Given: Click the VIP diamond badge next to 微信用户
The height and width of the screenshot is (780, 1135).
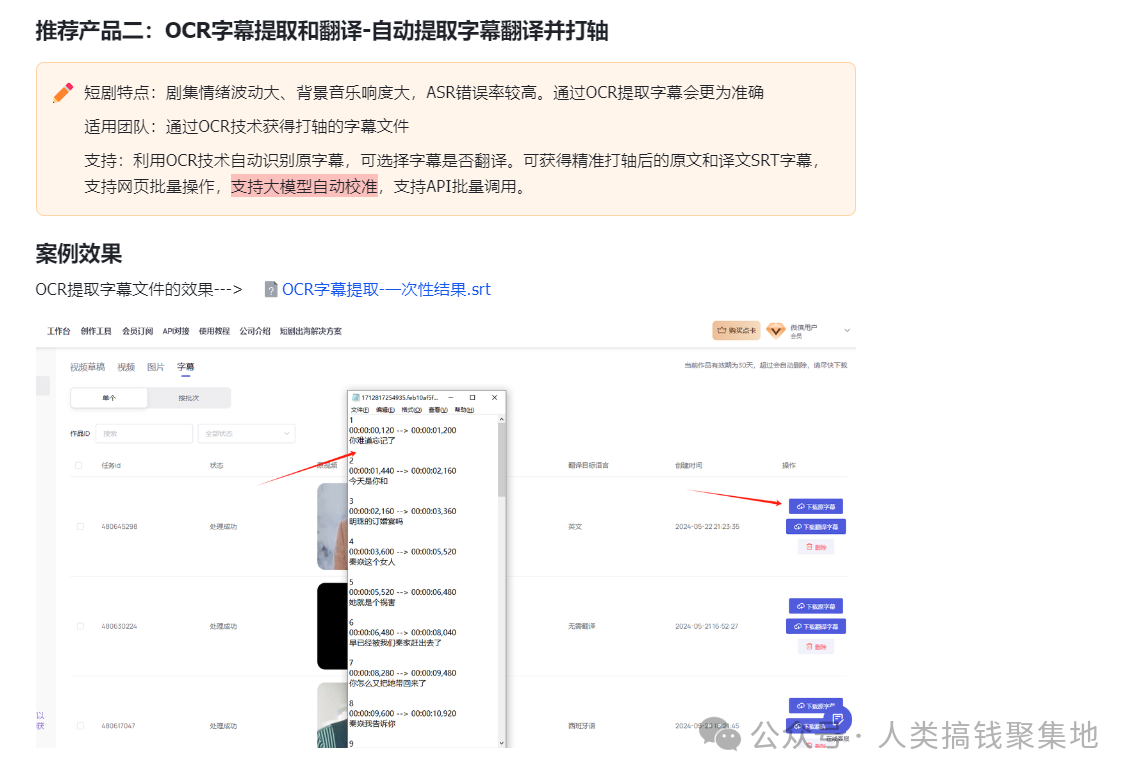Looking at the screenshot, I should [775, 331].
